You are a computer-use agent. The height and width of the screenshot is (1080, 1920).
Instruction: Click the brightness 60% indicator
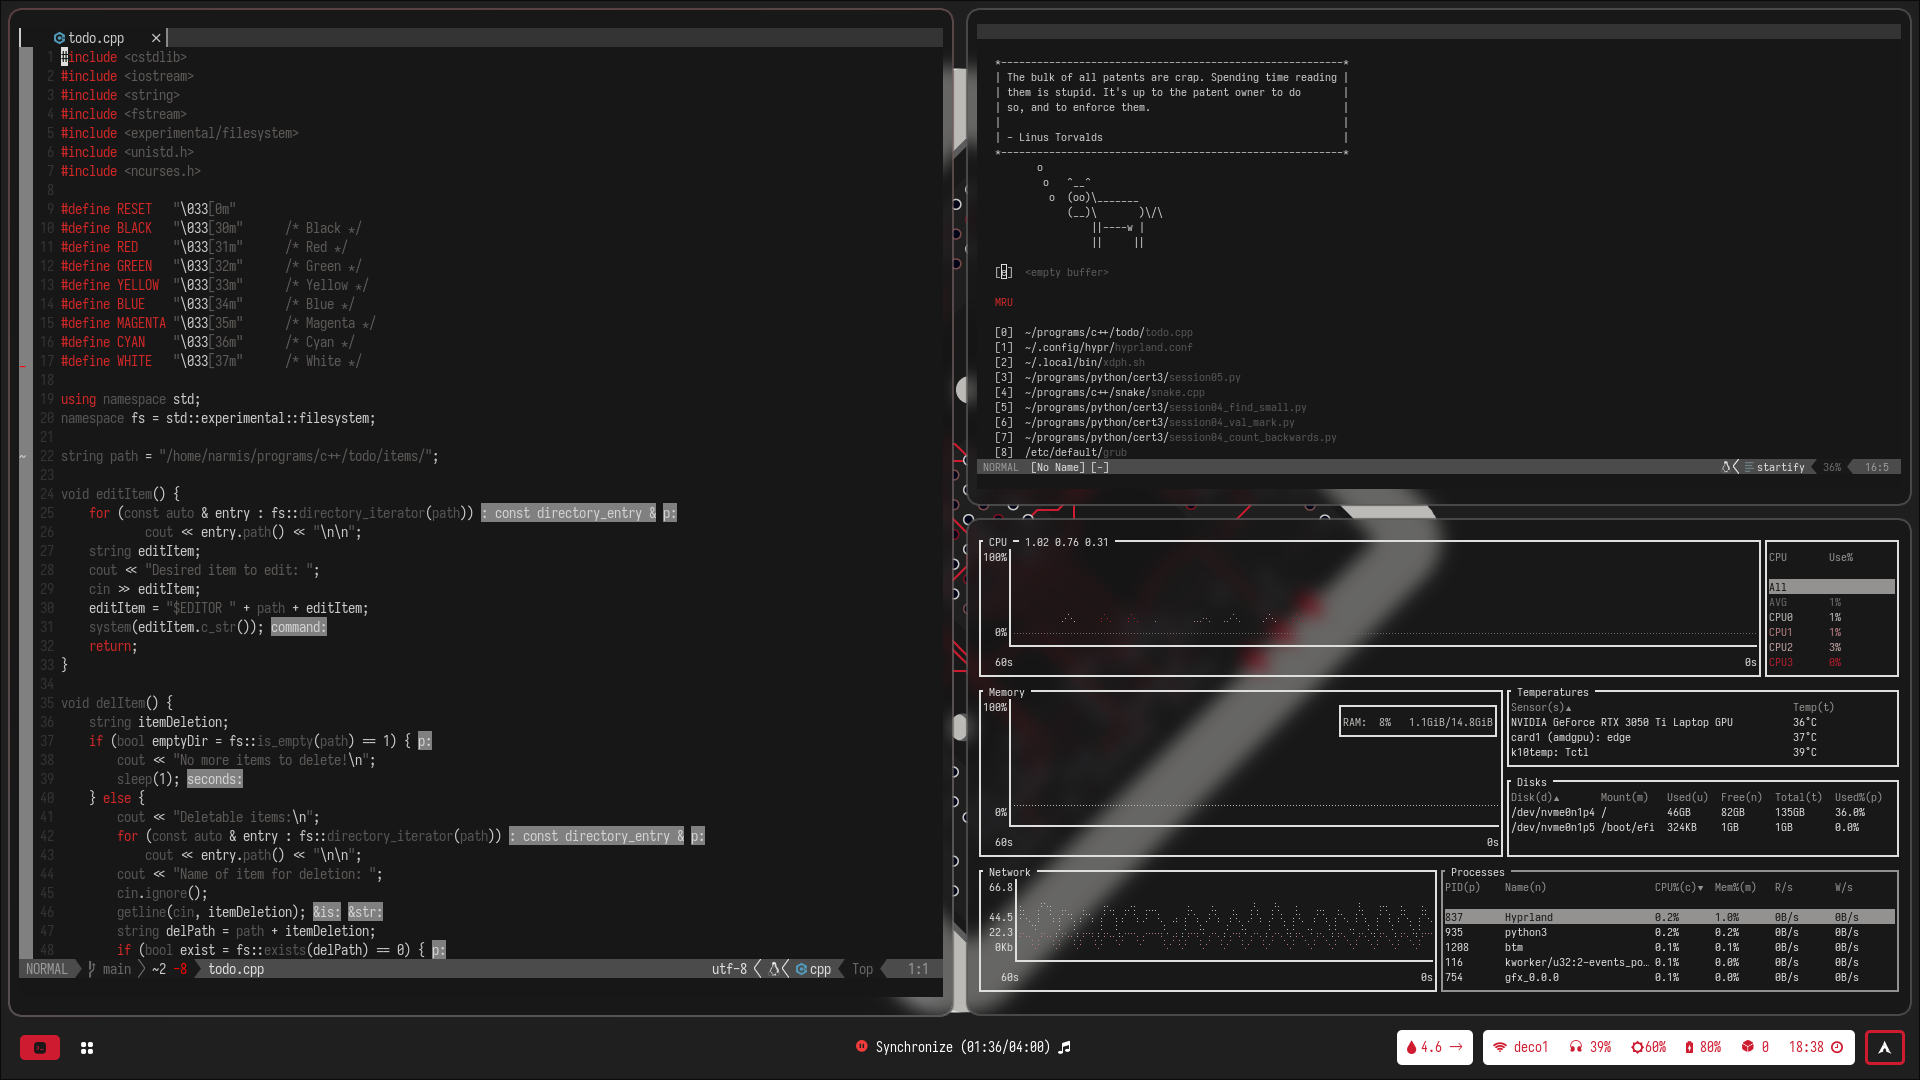click(1648, 1047)
